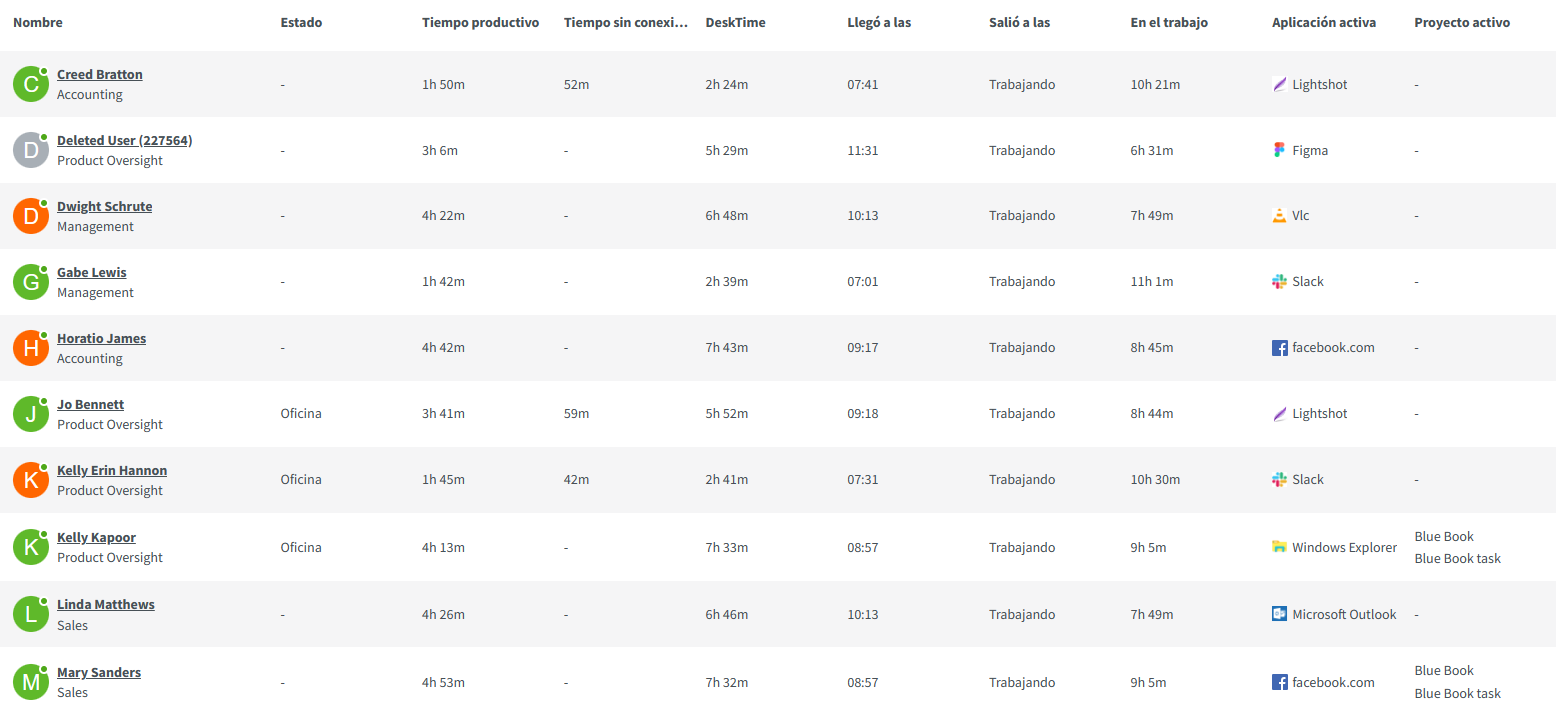Click the Figma app icon
Screen dimensions: 1556x709
click(1279, 150)
